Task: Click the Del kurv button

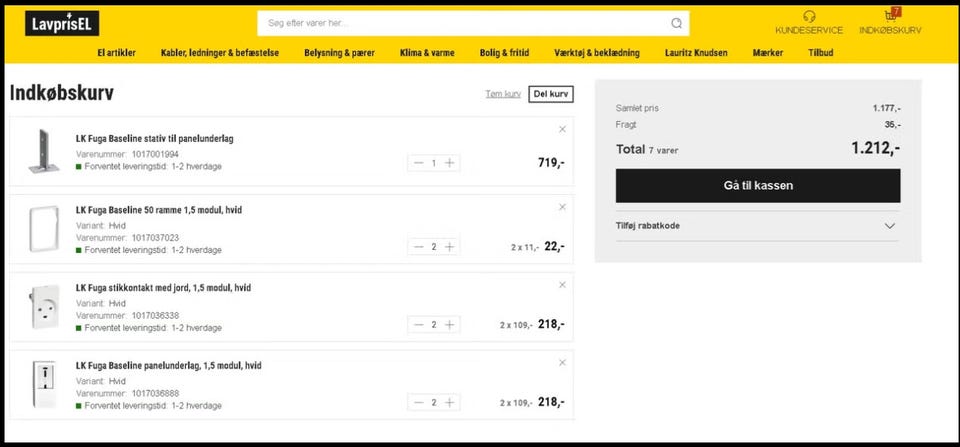Action: 551,94
